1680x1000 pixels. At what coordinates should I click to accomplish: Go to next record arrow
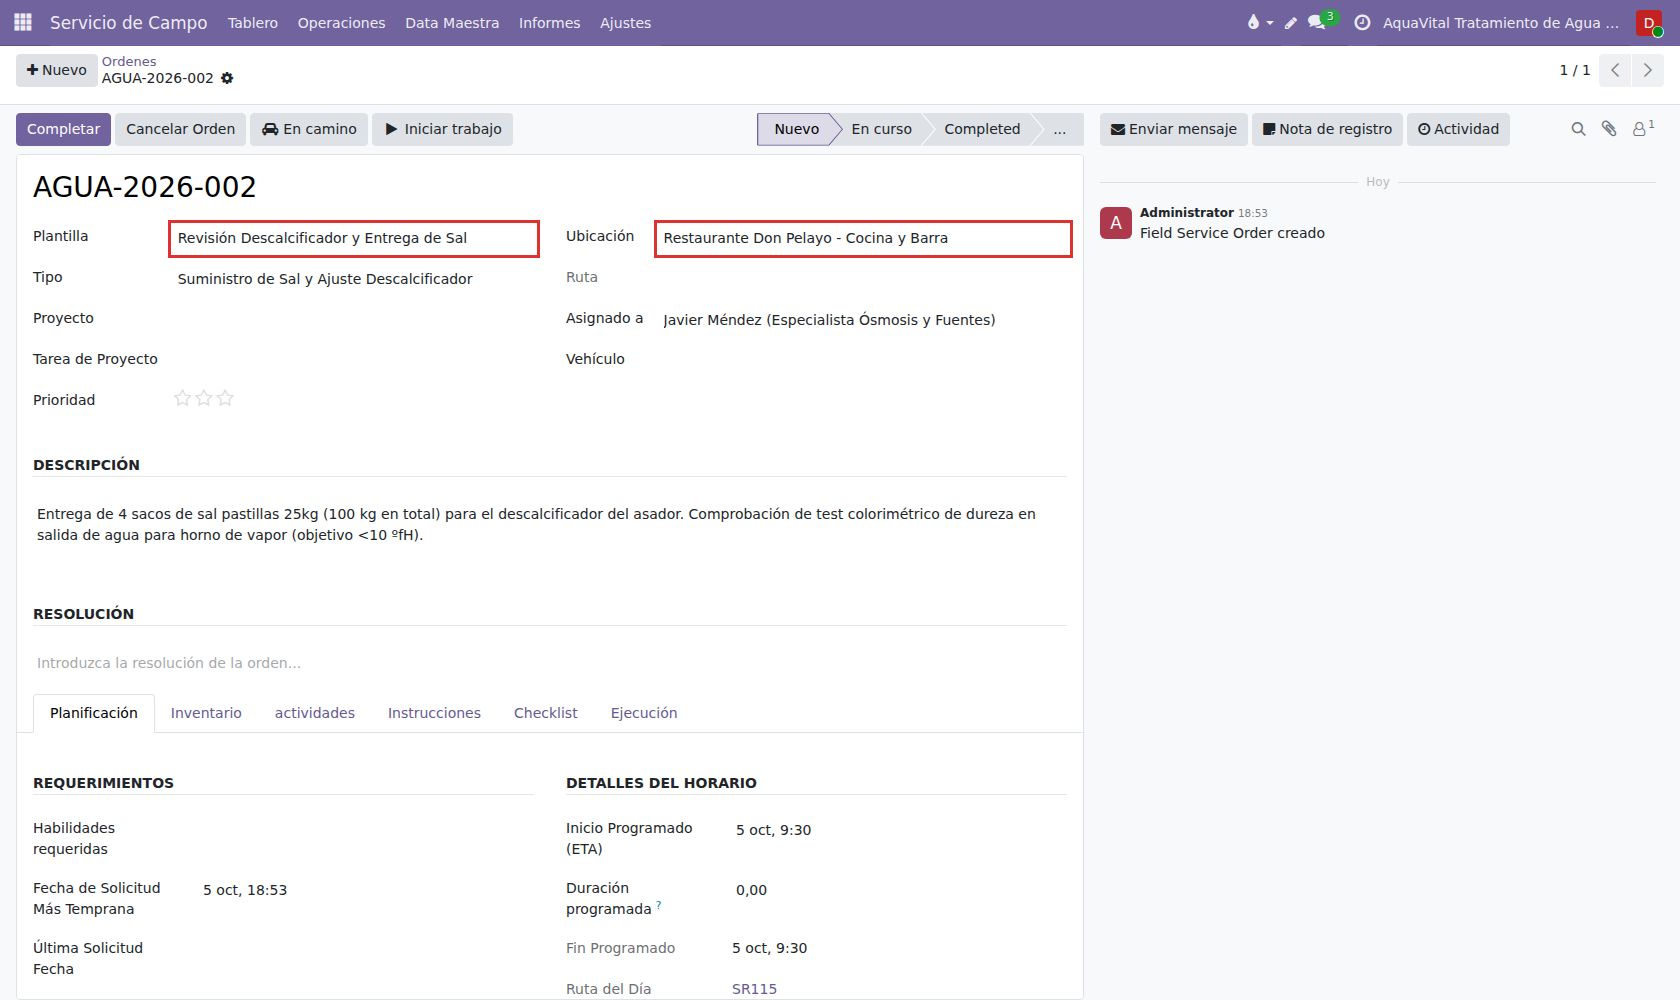tap(1648, 70)
